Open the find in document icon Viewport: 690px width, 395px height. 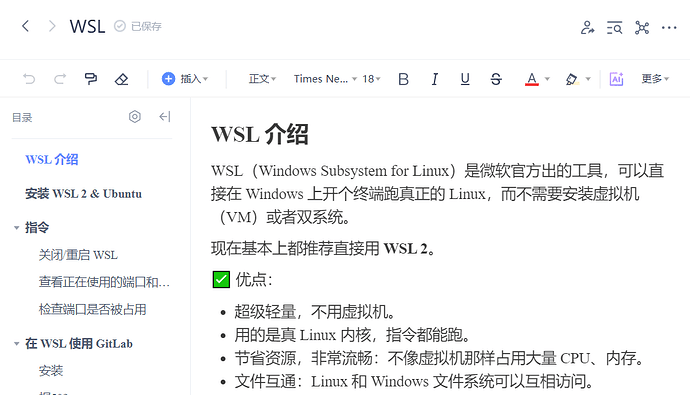(x=614, y=27)
